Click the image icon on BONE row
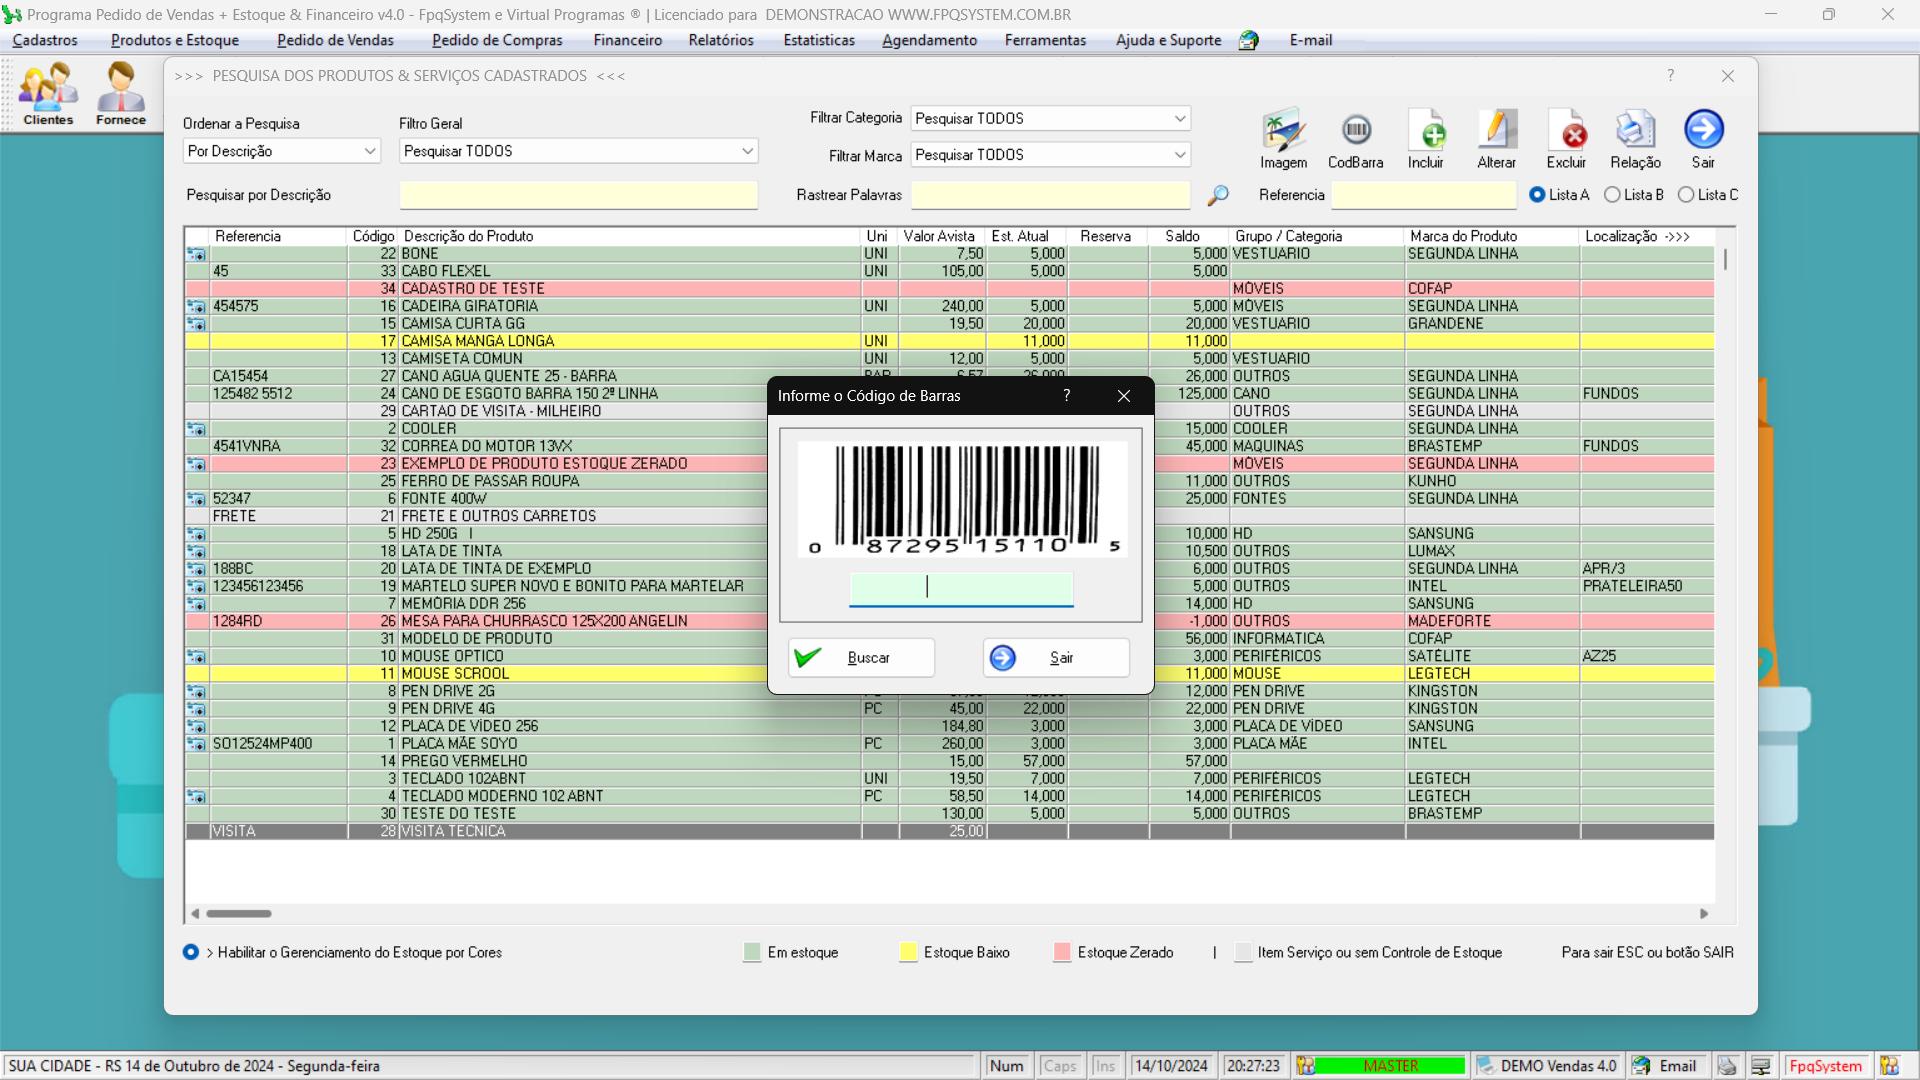Screen dimensions: 1920x1080 (196, 254)
